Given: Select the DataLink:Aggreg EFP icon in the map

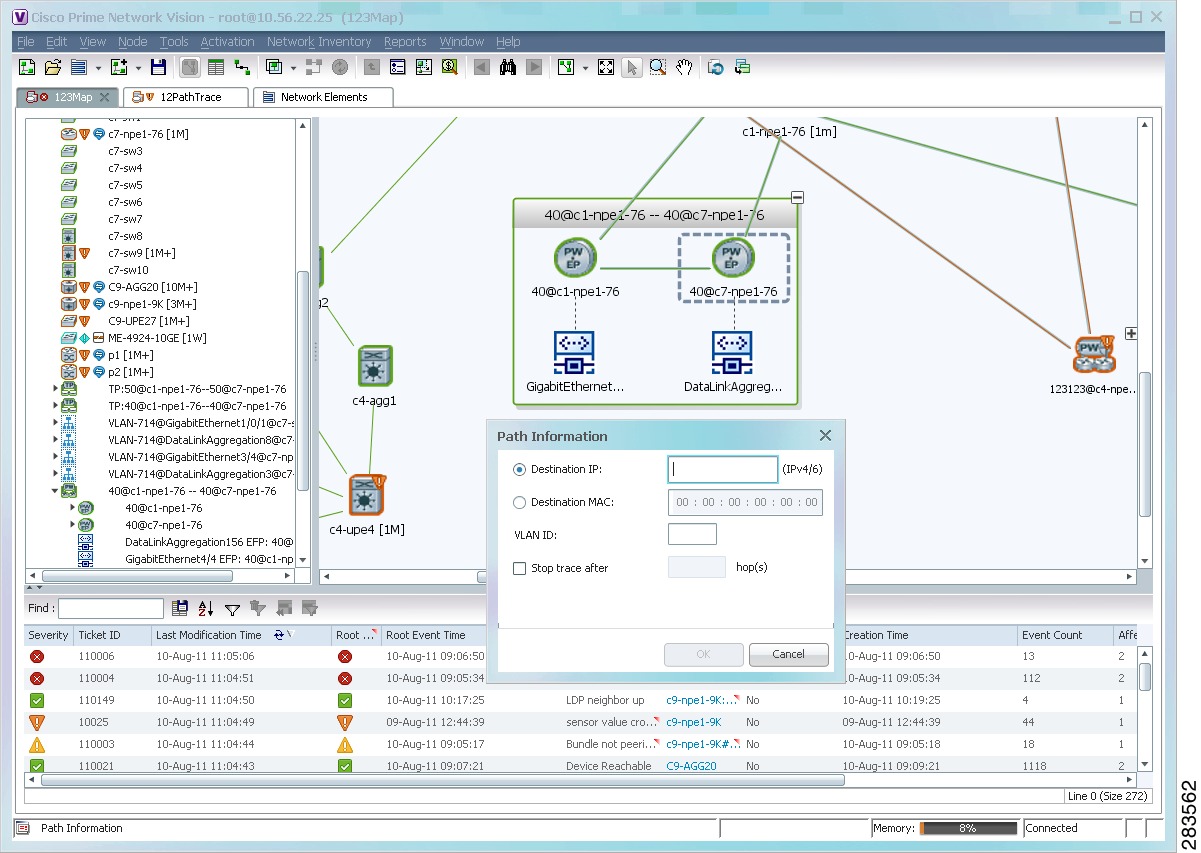Looking at the screenshot, I should coord(733,353).
